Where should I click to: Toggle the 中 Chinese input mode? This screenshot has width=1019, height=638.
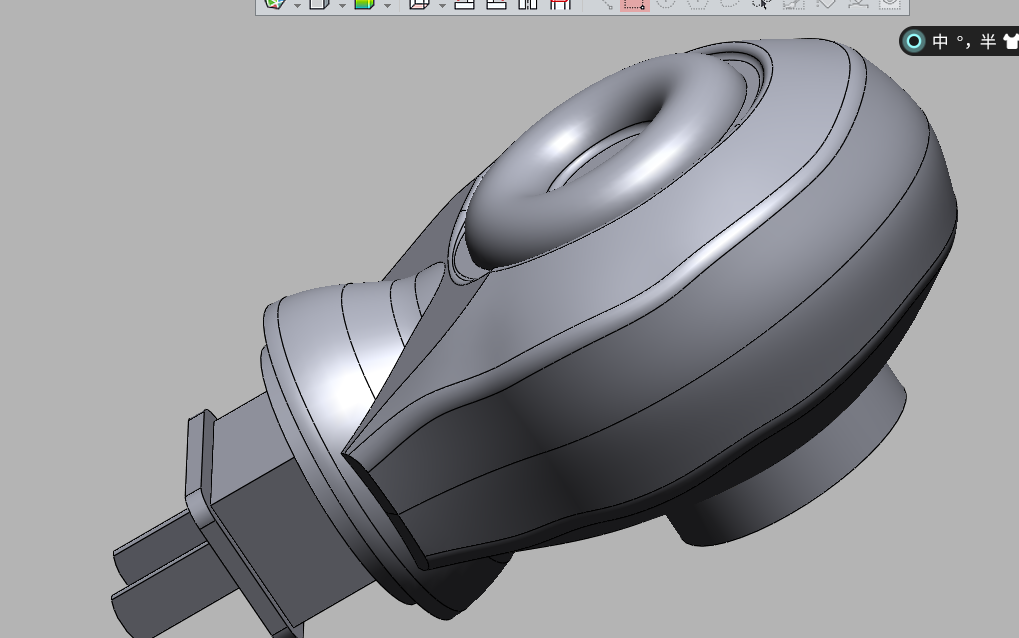click(x=940, y=42)
